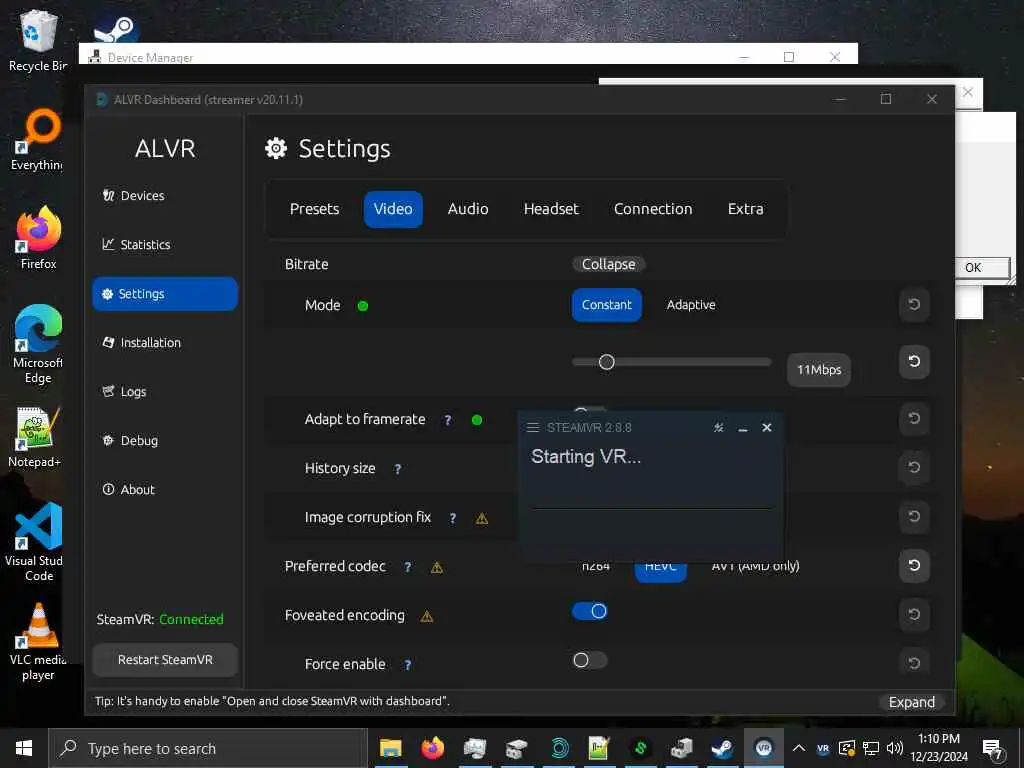Switch to the Video settings tab
1024x768 pixels.
(393, 209)
